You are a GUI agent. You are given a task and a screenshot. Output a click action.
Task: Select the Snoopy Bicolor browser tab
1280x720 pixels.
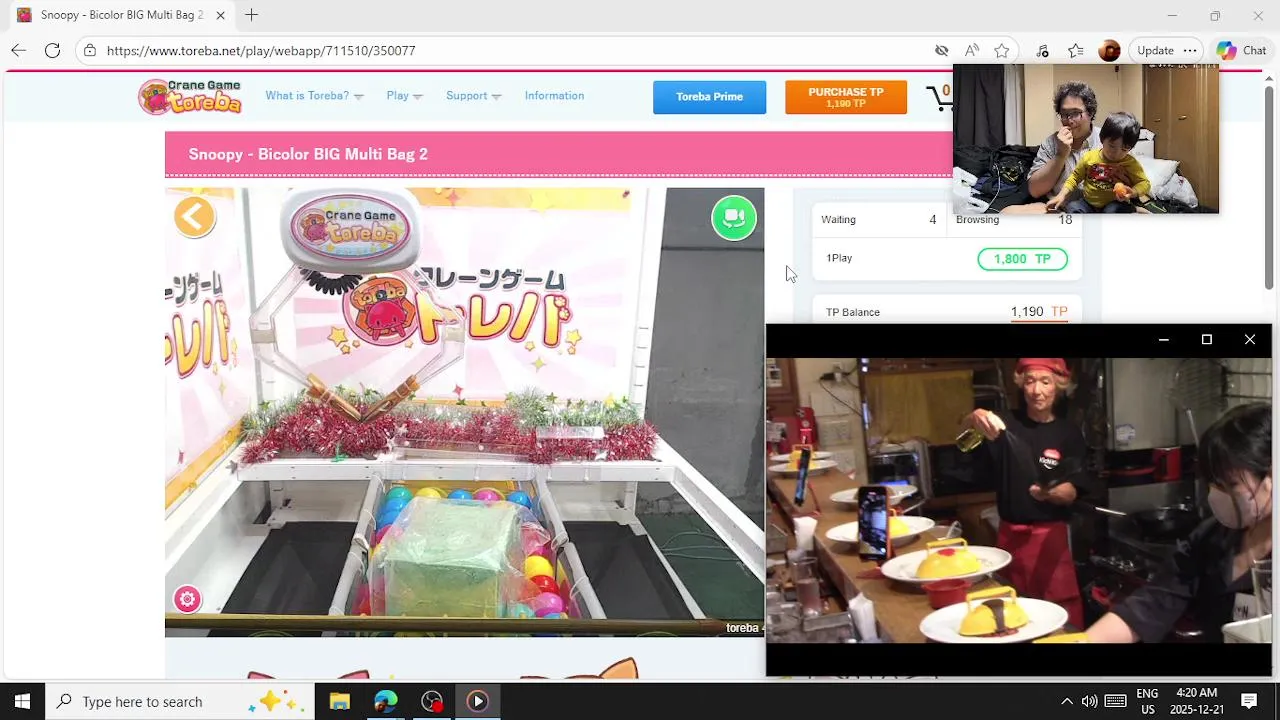(120, 15)
